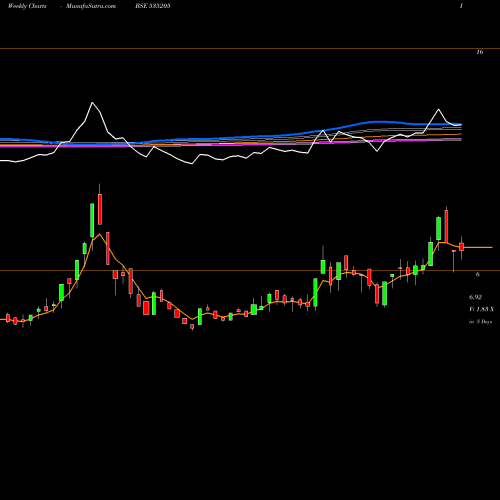Screen dimensions: 500x500
Task: Click the "BSE 533295" symbol text
Action: 153,6
